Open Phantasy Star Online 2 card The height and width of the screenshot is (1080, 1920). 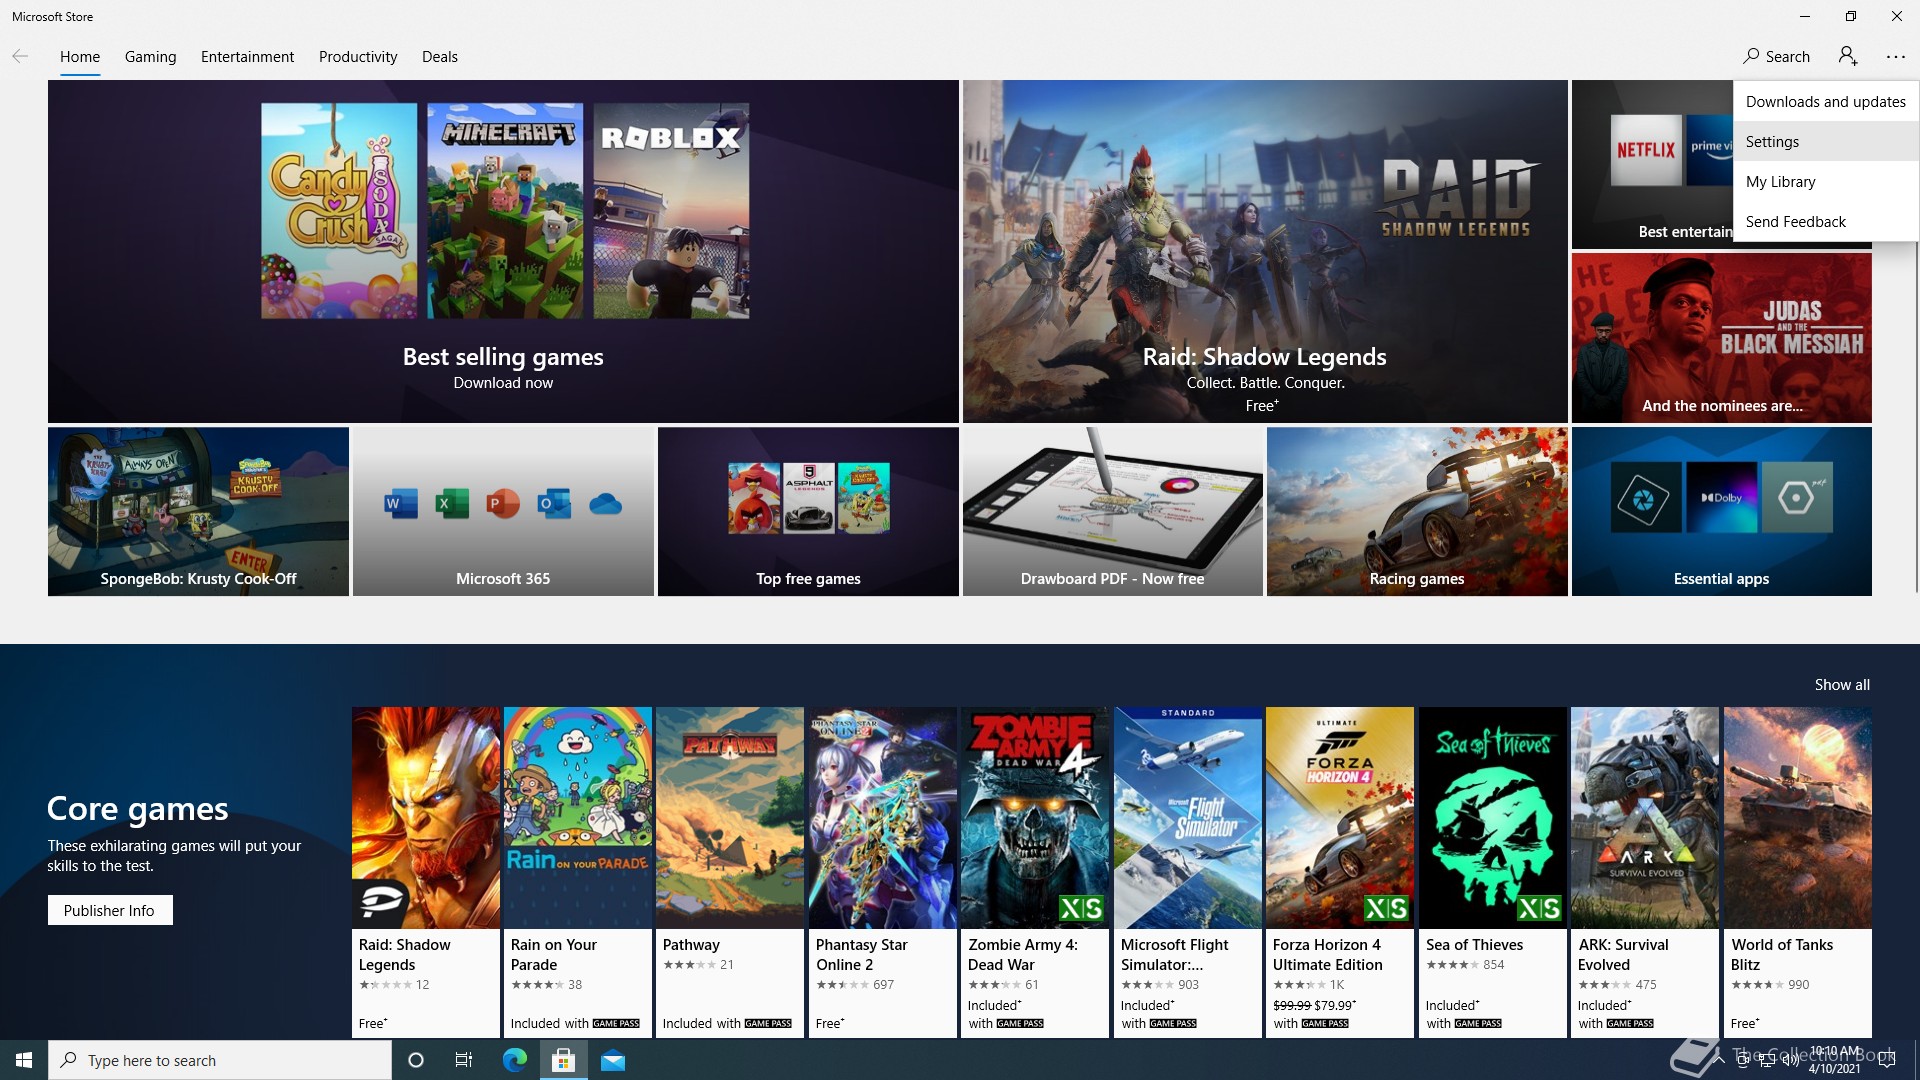pos(883,872)
